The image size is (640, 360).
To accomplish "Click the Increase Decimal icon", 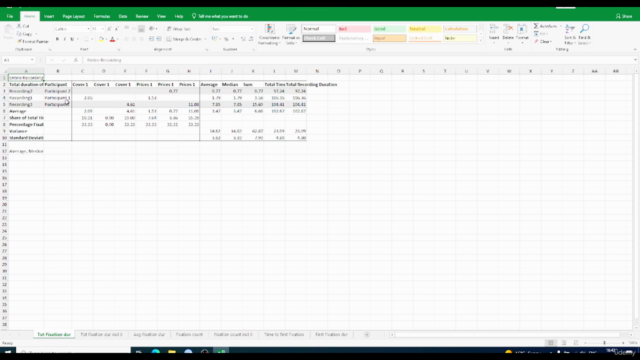I will 243,39.
